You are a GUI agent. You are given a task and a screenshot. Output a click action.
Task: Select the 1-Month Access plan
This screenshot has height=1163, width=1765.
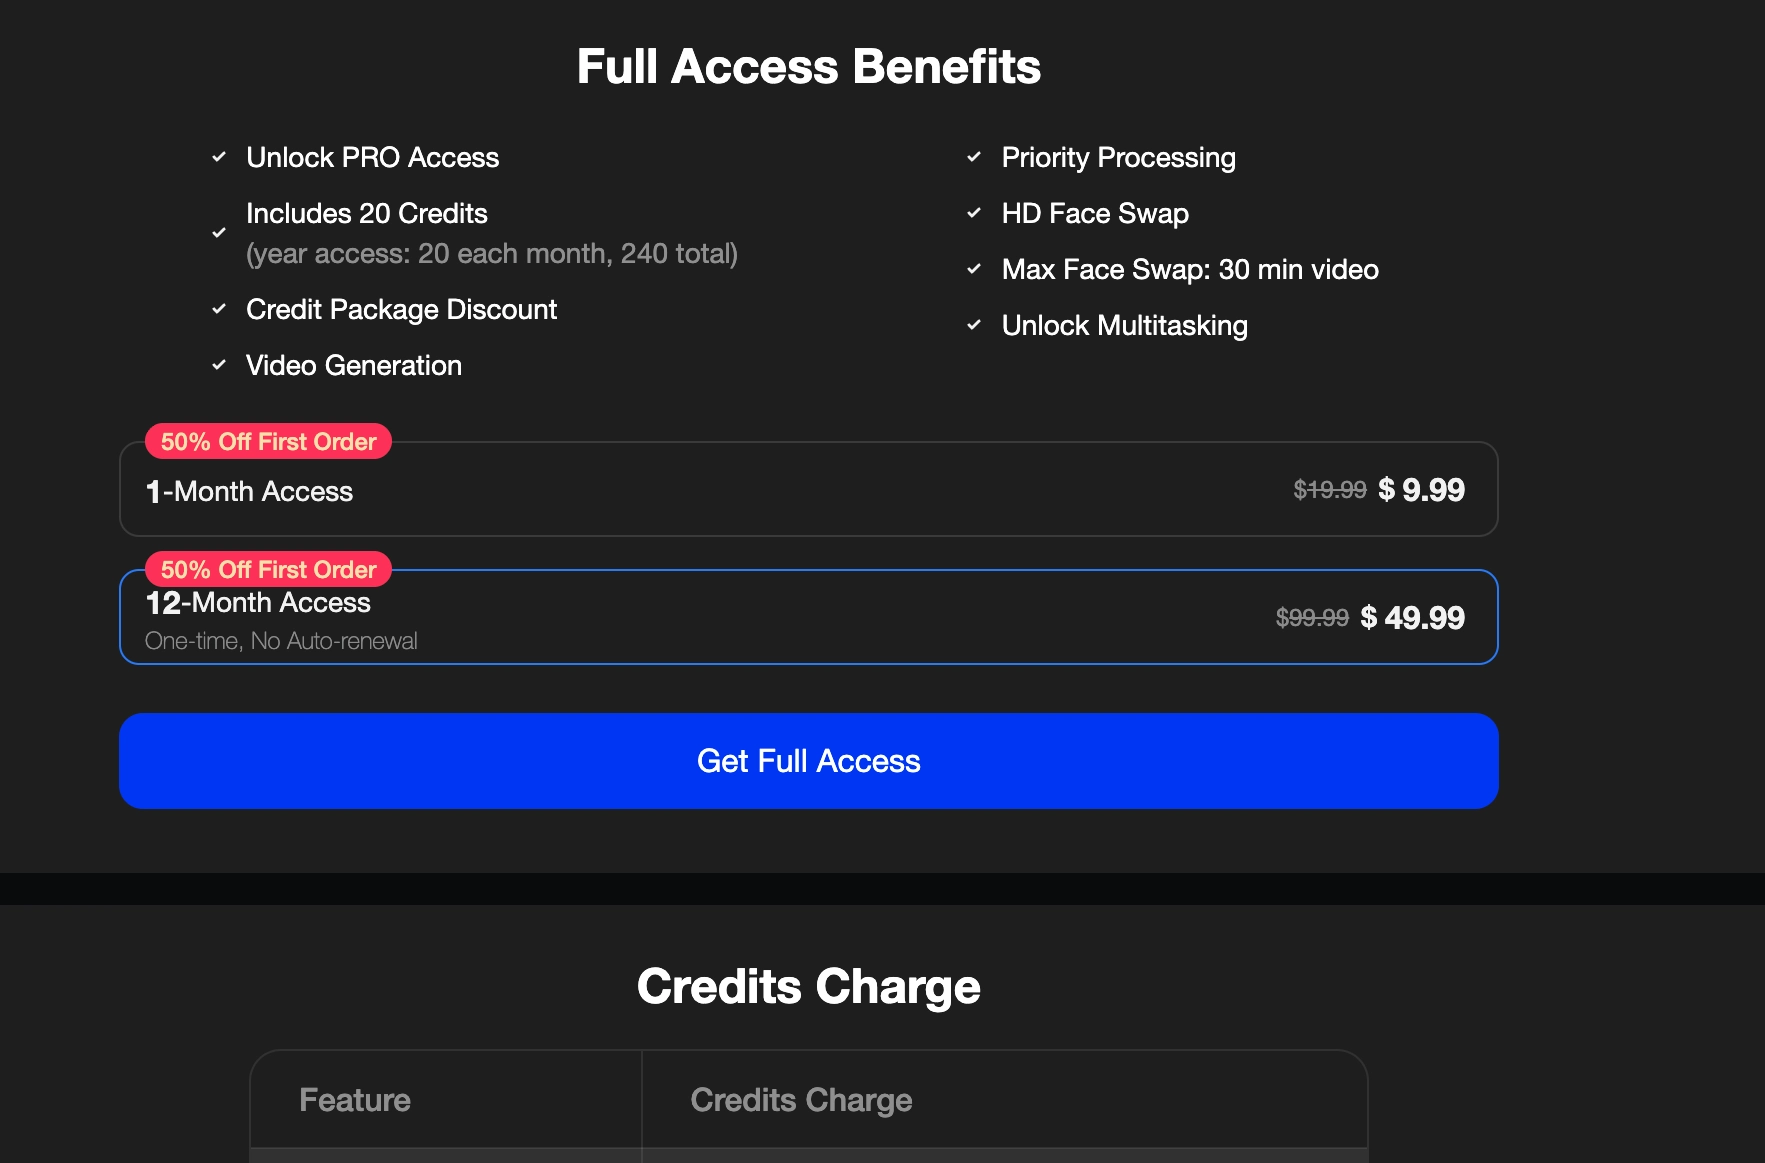coord(808,489)
